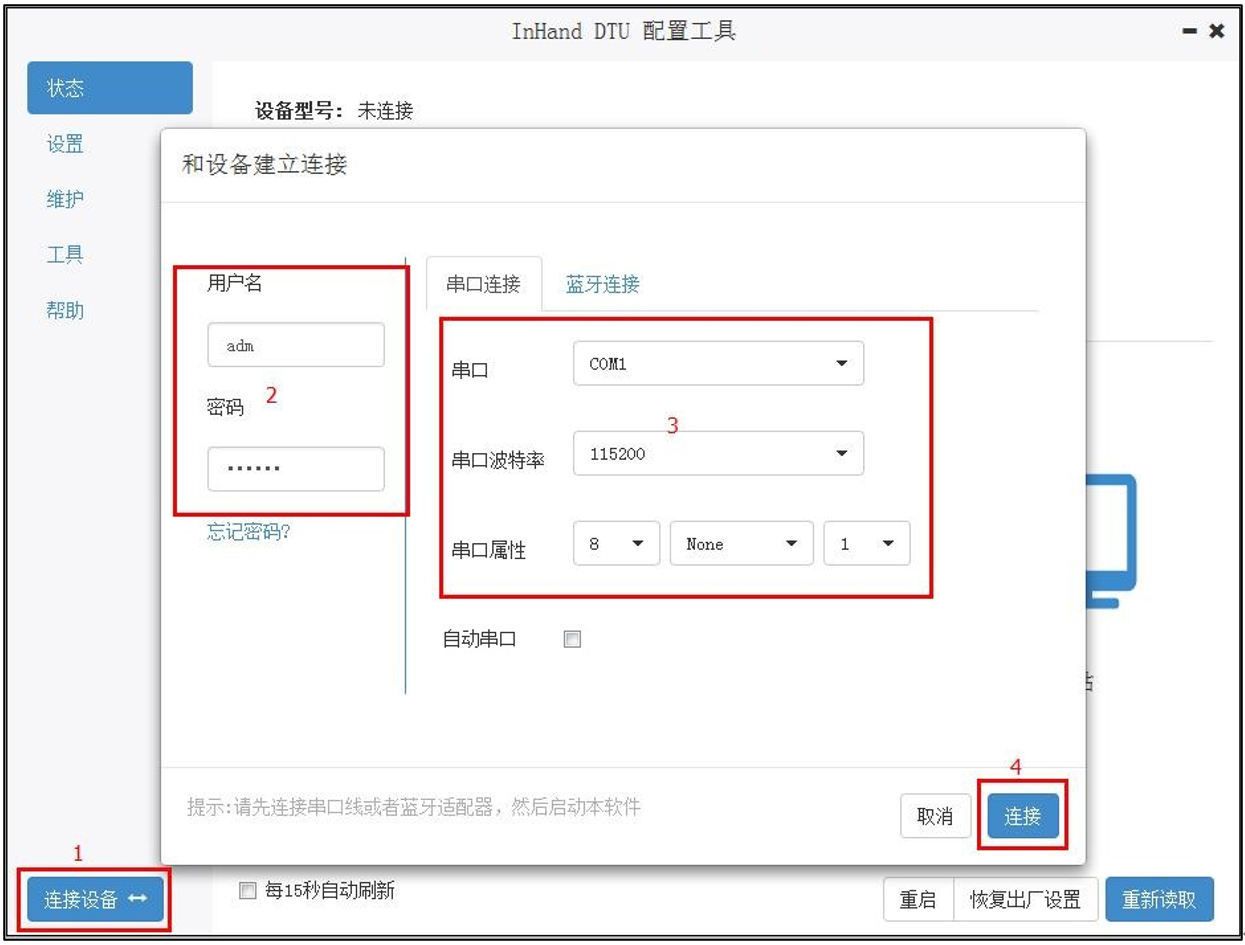Click the 用户名 input field

pos(296,345)
